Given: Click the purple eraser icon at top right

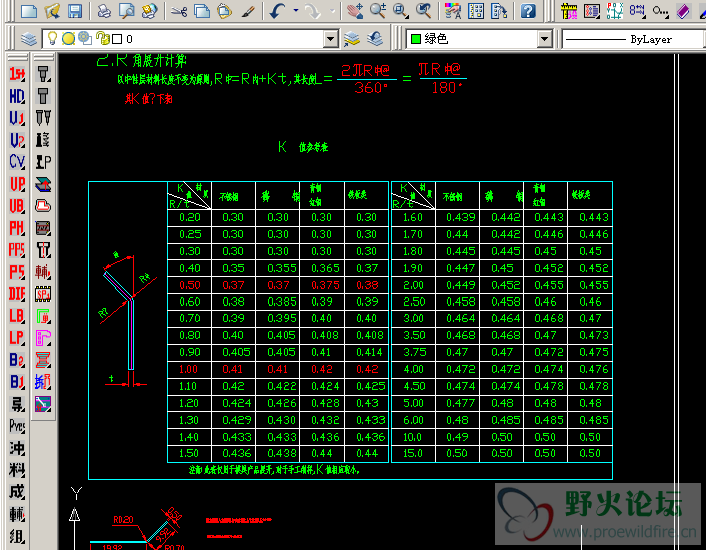Looking at the screenshot, I should pos(683,11).
